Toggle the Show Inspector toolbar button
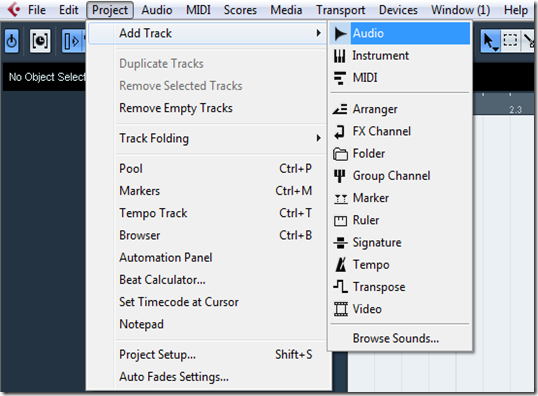 click(73, 41)
